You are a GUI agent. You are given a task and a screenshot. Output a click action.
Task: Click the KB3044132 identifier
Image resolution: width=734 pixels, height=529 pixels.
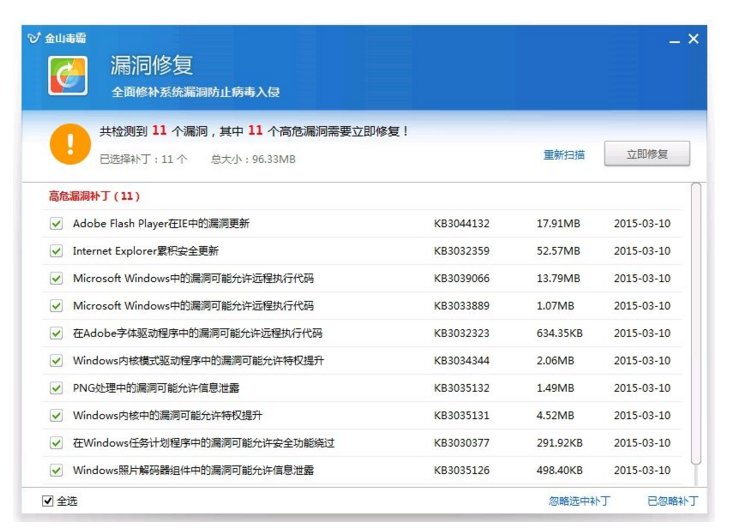(x=462, y=223)
